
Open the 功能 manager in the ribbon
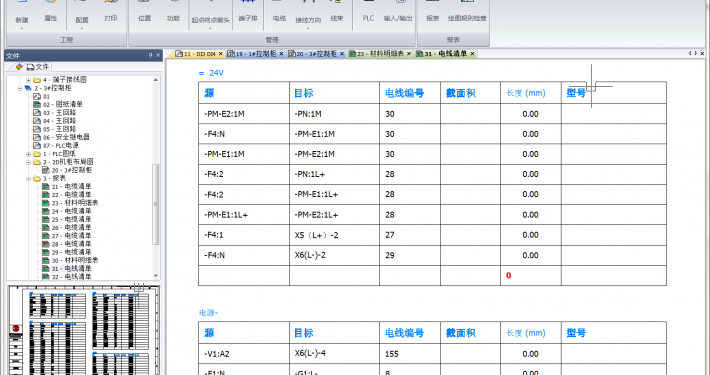[x=173, y=18]
